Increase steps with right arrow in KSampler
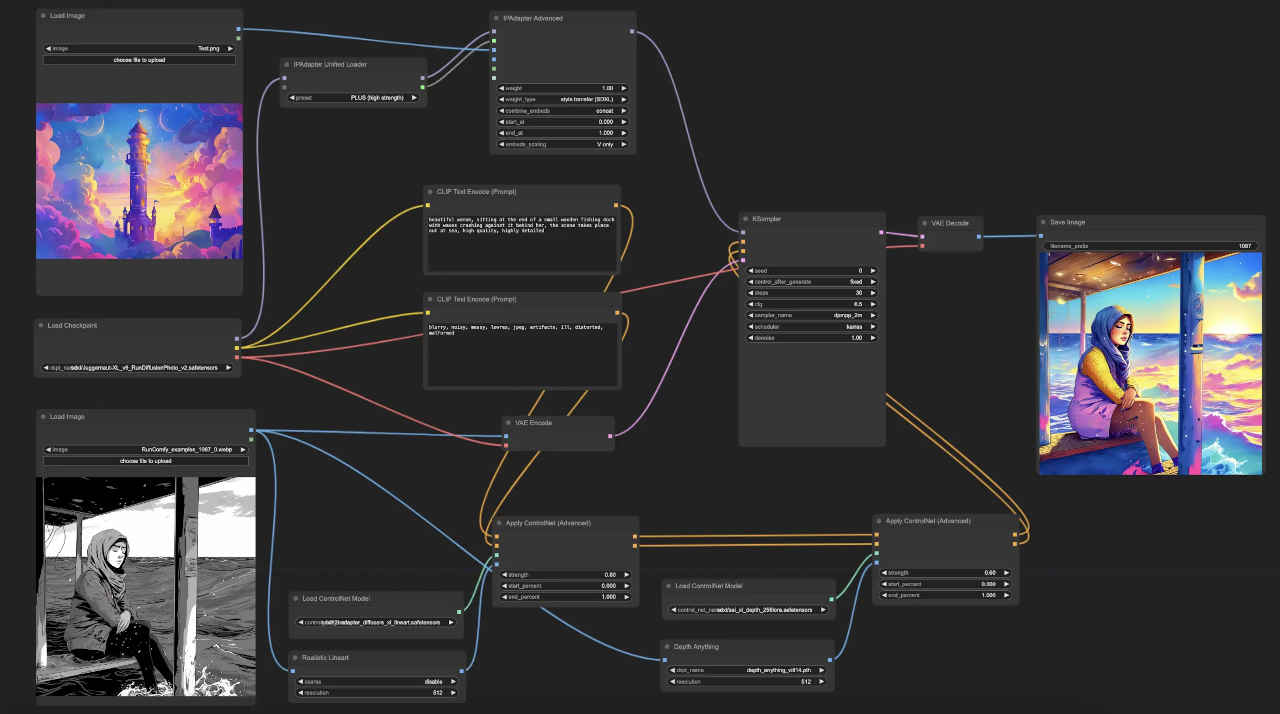 [x=874, y=293]
